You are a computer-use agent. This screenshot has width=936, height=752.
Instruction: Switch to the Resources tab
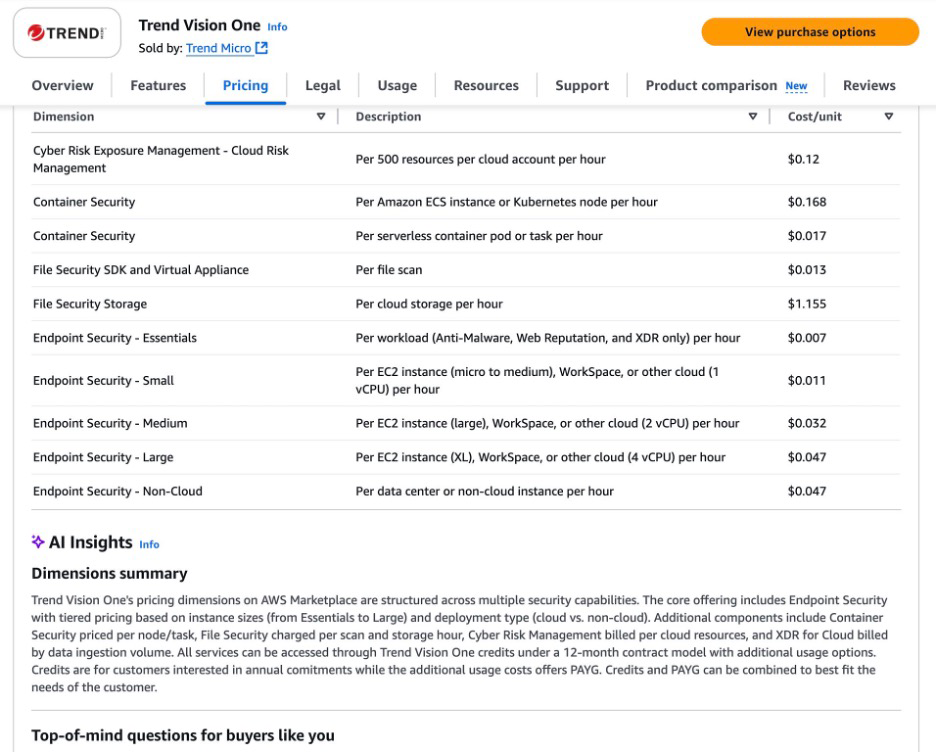pyautogui.click(x=486, y=86)
